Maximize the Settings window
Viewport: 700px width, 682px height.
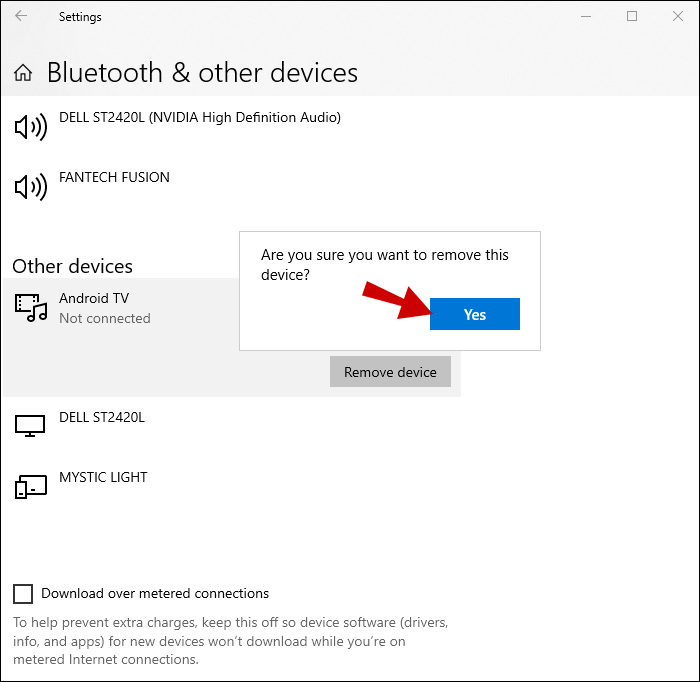point(632,16)
